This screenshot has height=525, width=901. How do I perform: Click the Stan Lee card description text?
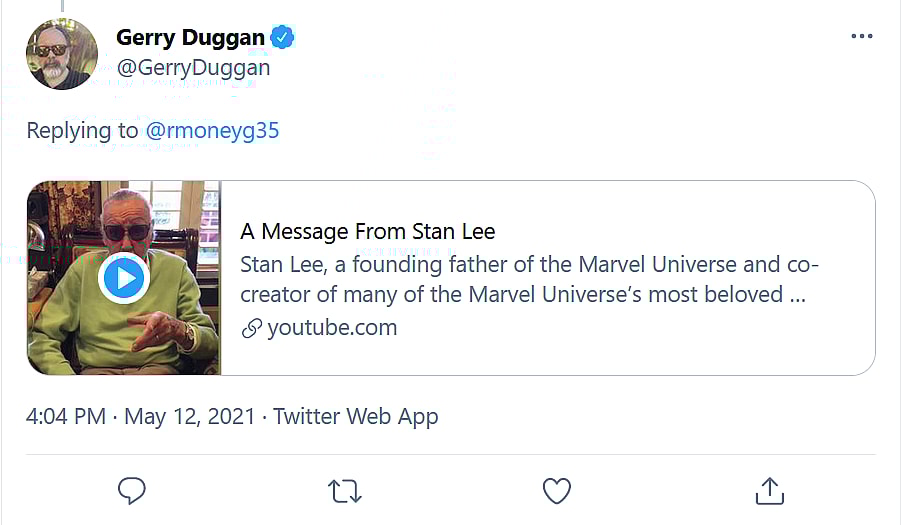coord(528,280)
